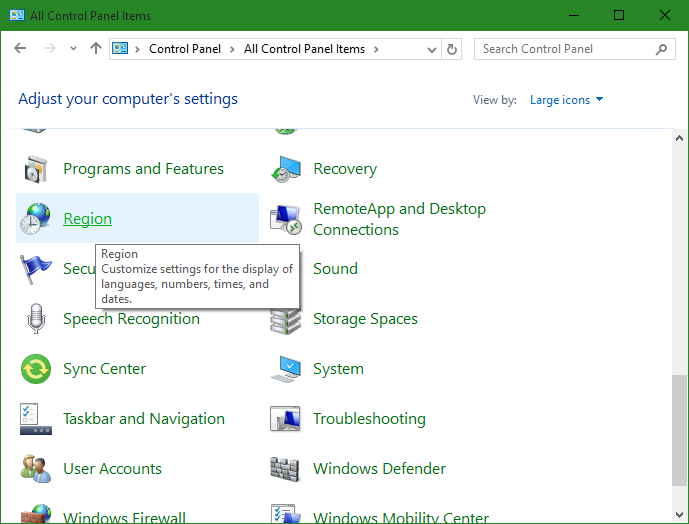Open the Recent locations dropdown
689x524 pixels.
tap(73, 48)
